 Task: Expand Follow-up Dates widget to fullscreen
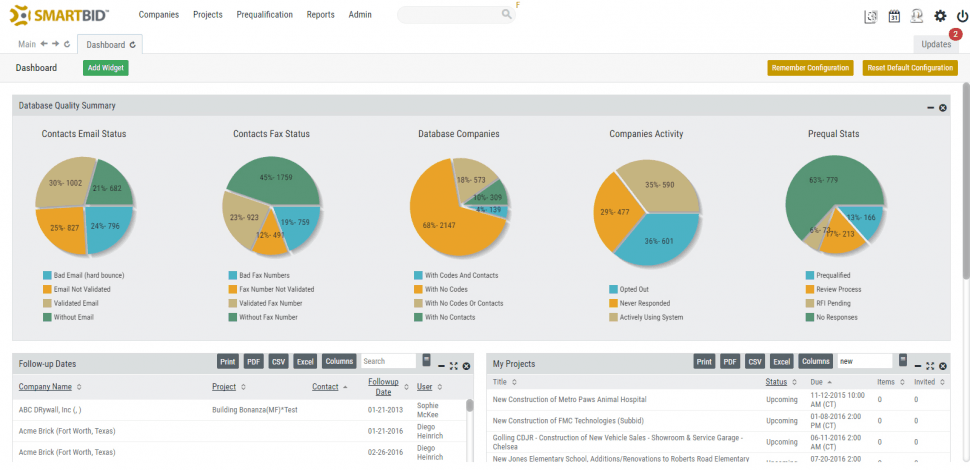(x=453, y=366)
